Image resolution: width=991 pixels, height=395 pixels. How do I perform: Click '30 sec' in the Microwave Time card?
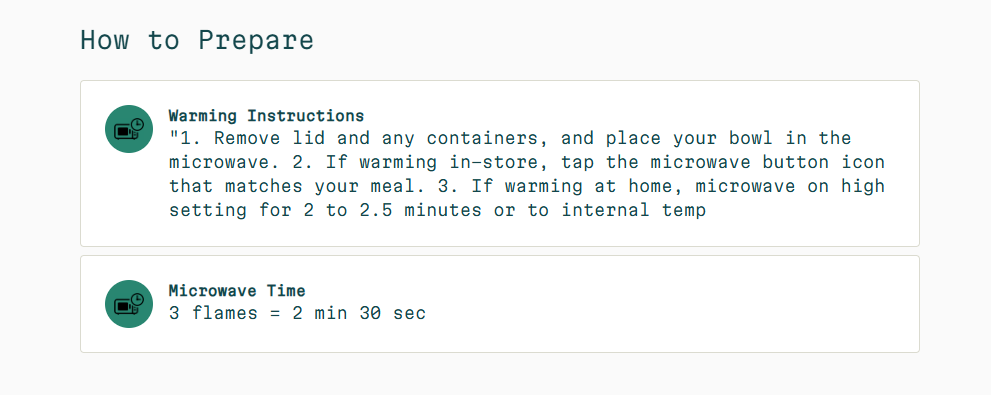coord(393,313)
